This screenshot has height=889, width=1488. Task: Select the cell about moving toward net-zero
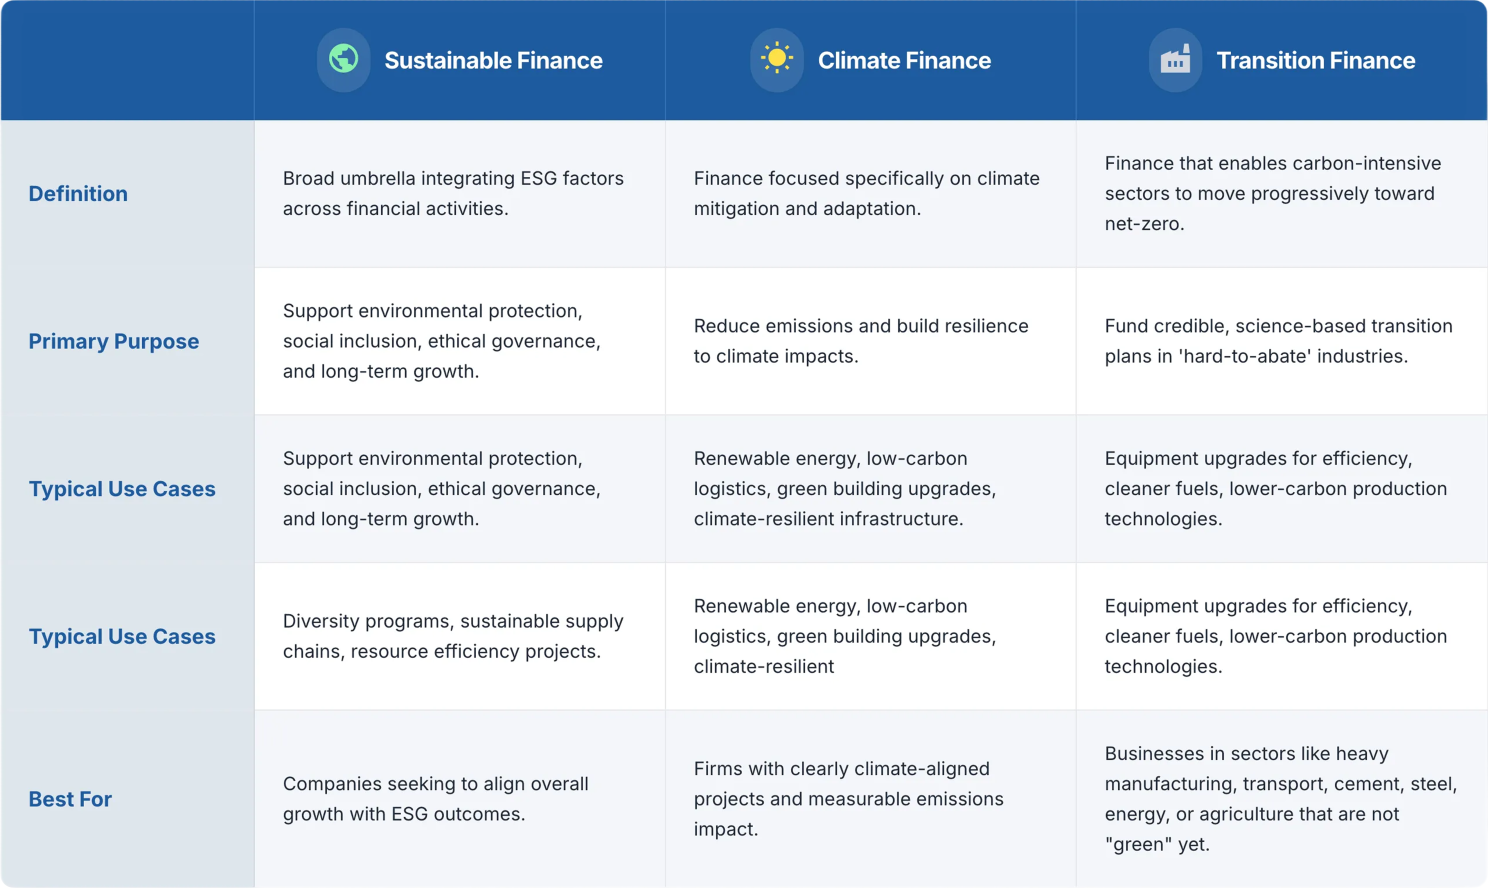click(1272, 194)
